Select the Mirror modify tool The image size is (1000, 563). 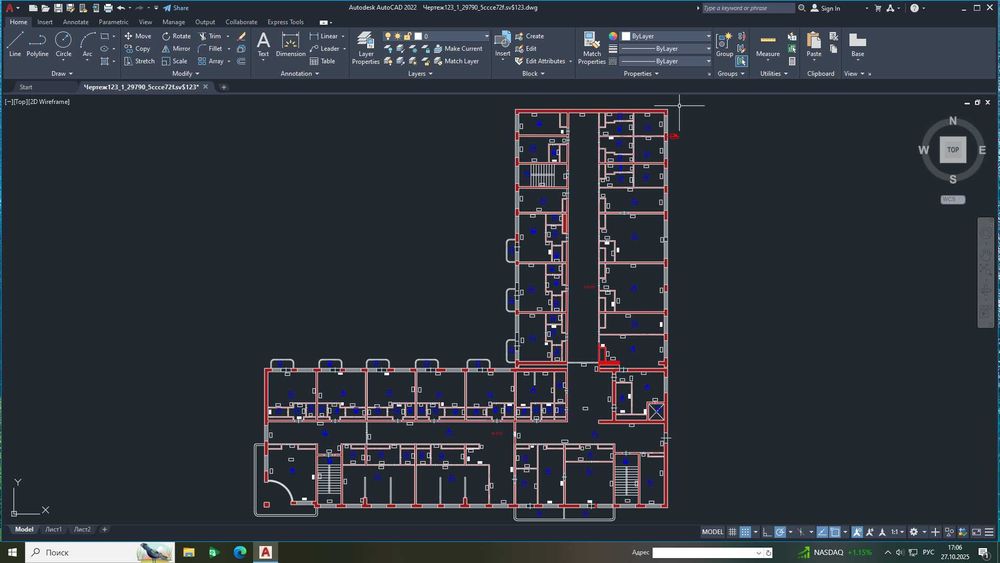pyautogui.click(x=175, y=48)
